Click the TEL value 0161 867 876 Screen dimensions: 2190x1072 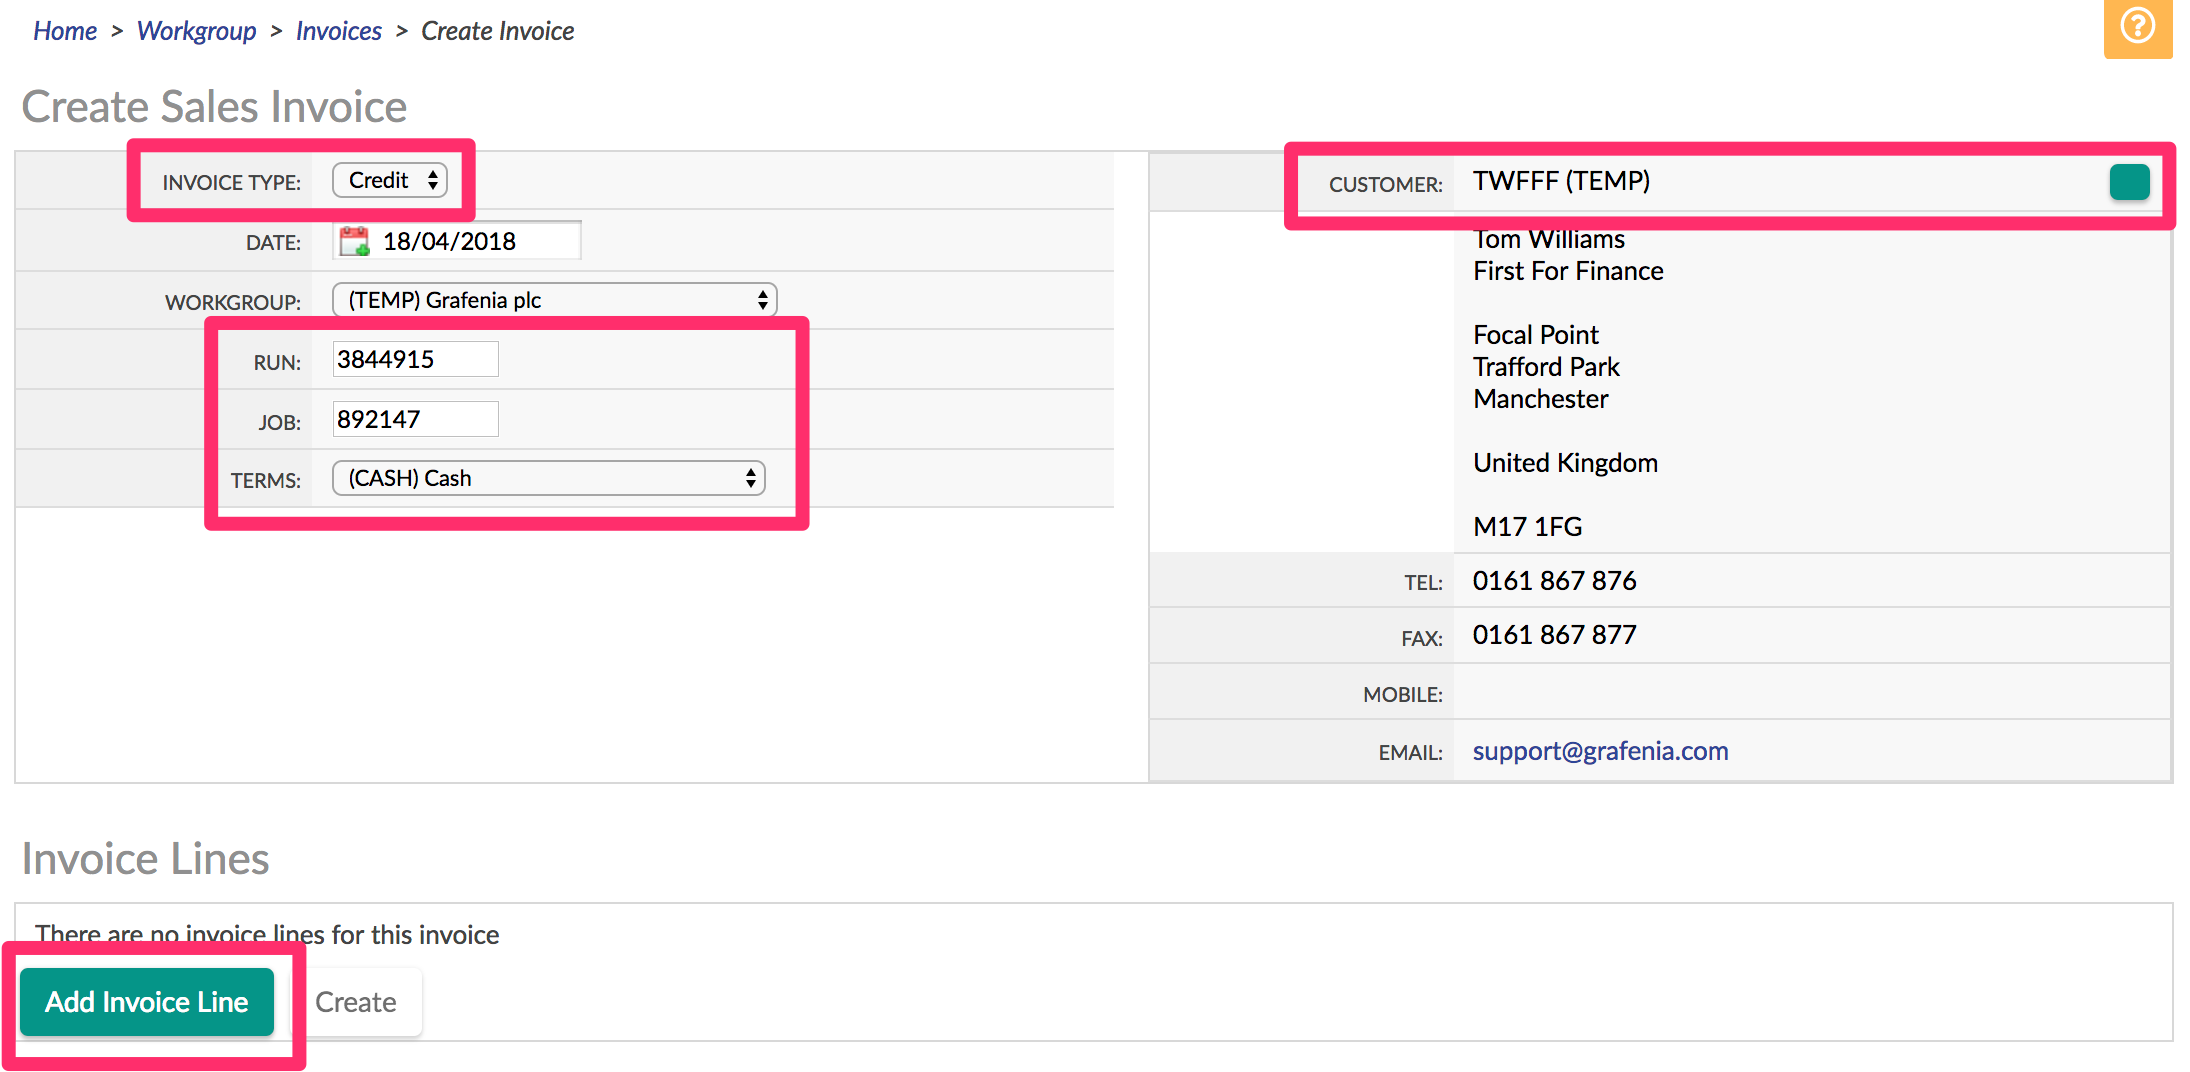1554,580
